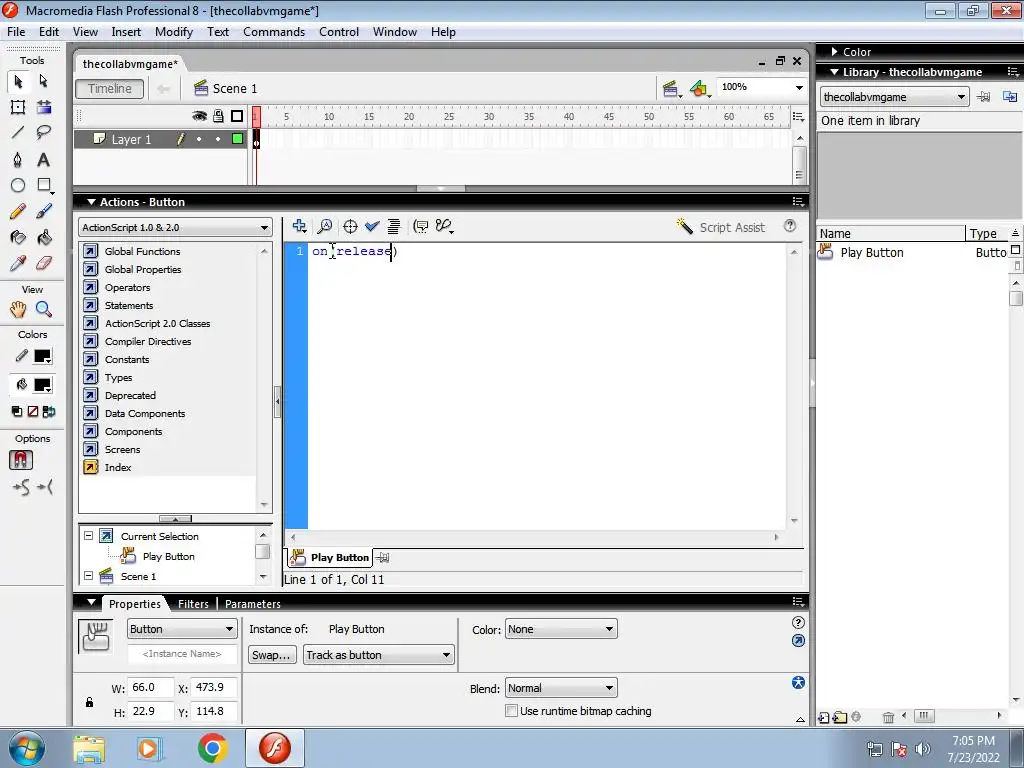Select the Eyedropper tool
The height and width of the screenshot is (768, 1024).
pos(18,263)
